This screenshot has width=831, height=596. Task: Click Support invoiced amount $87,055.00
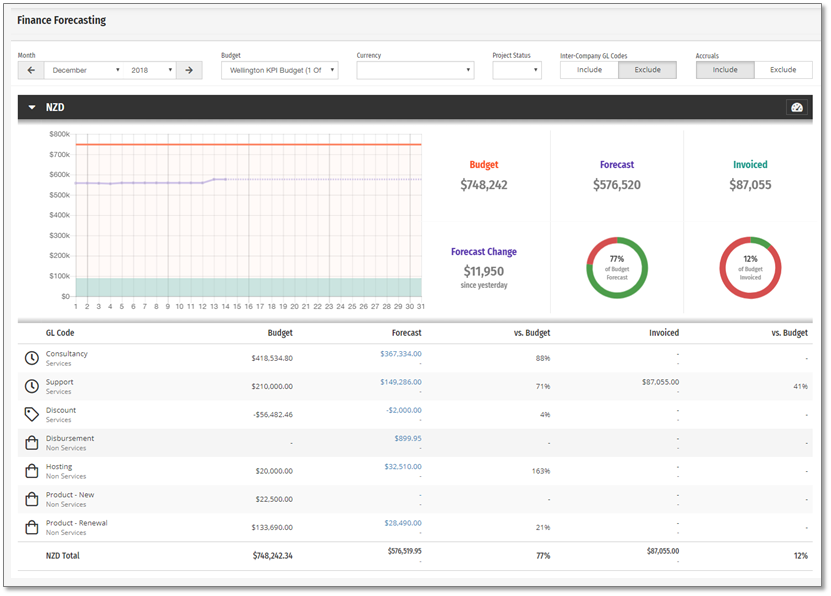pyautogui.click(x=660, y=382)
